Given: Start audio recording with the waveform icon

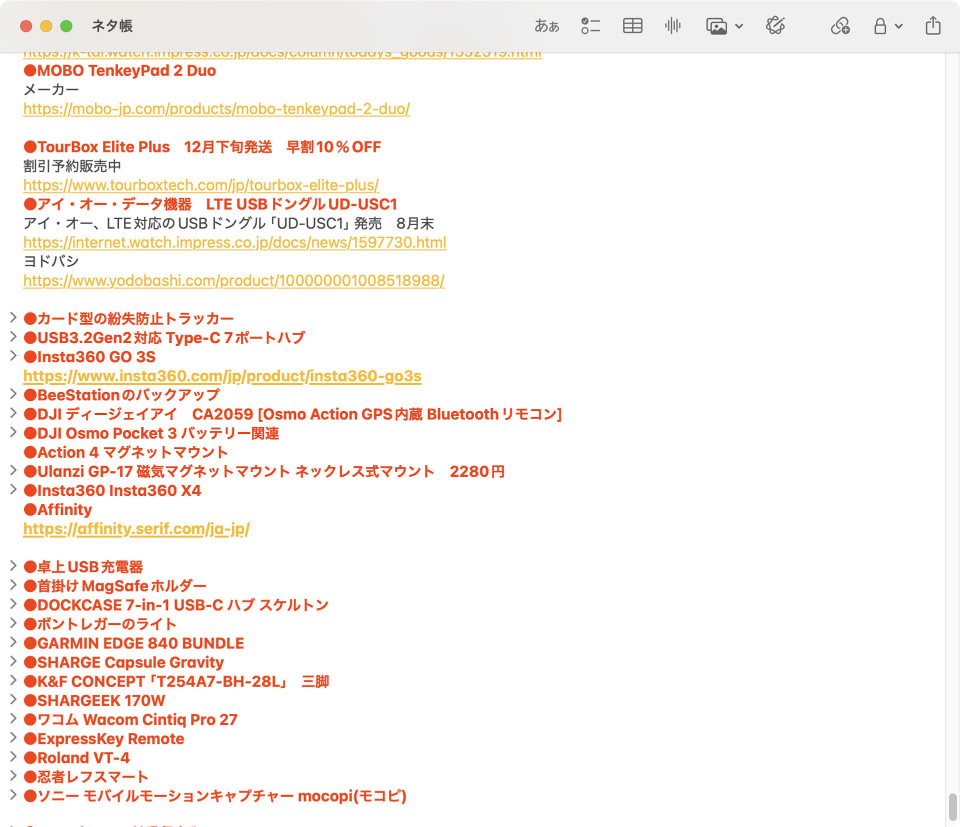Looking at the screenshot, I should point(673,26).
